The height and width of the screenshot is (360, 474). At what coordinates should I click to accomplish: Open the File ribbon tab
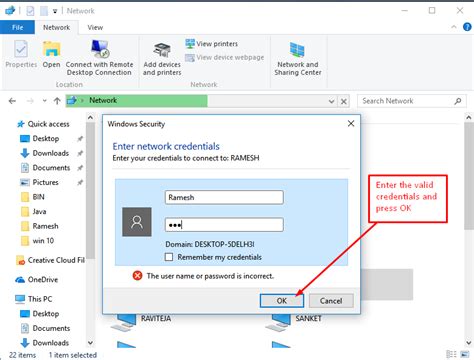pos(17,27)
